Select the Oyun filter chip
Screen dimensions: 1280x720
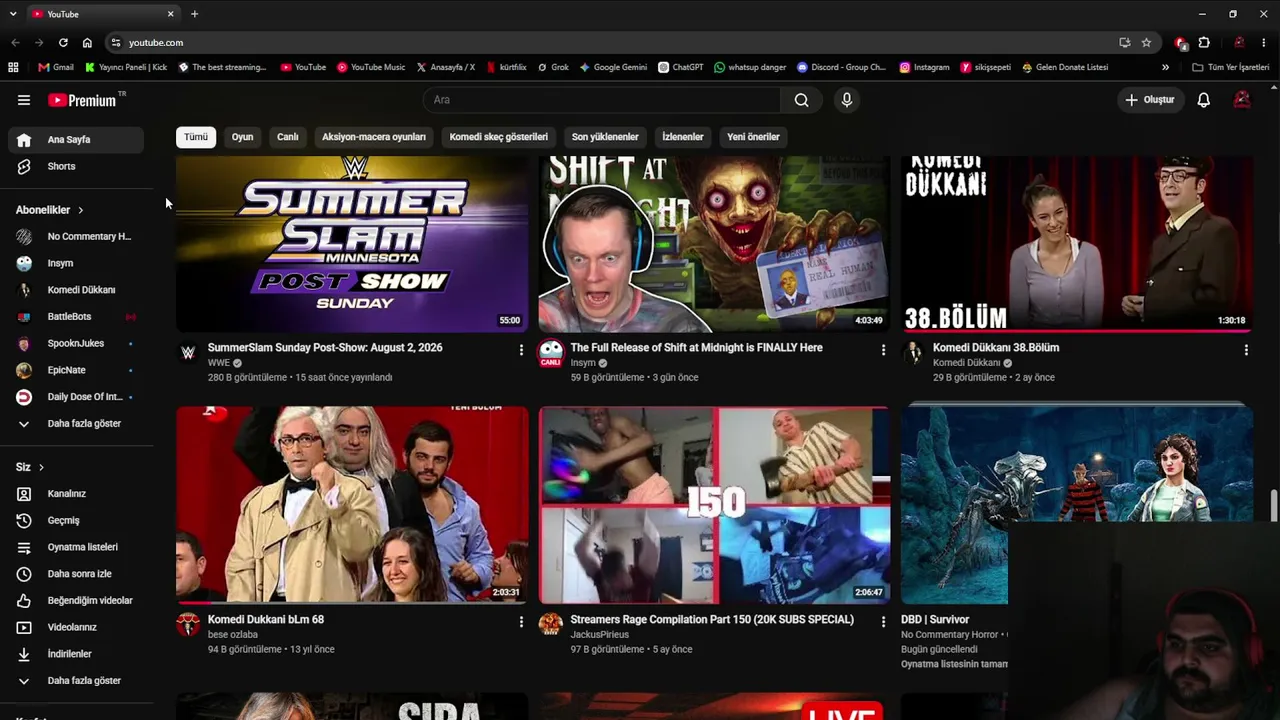click(x=243, y=137)
